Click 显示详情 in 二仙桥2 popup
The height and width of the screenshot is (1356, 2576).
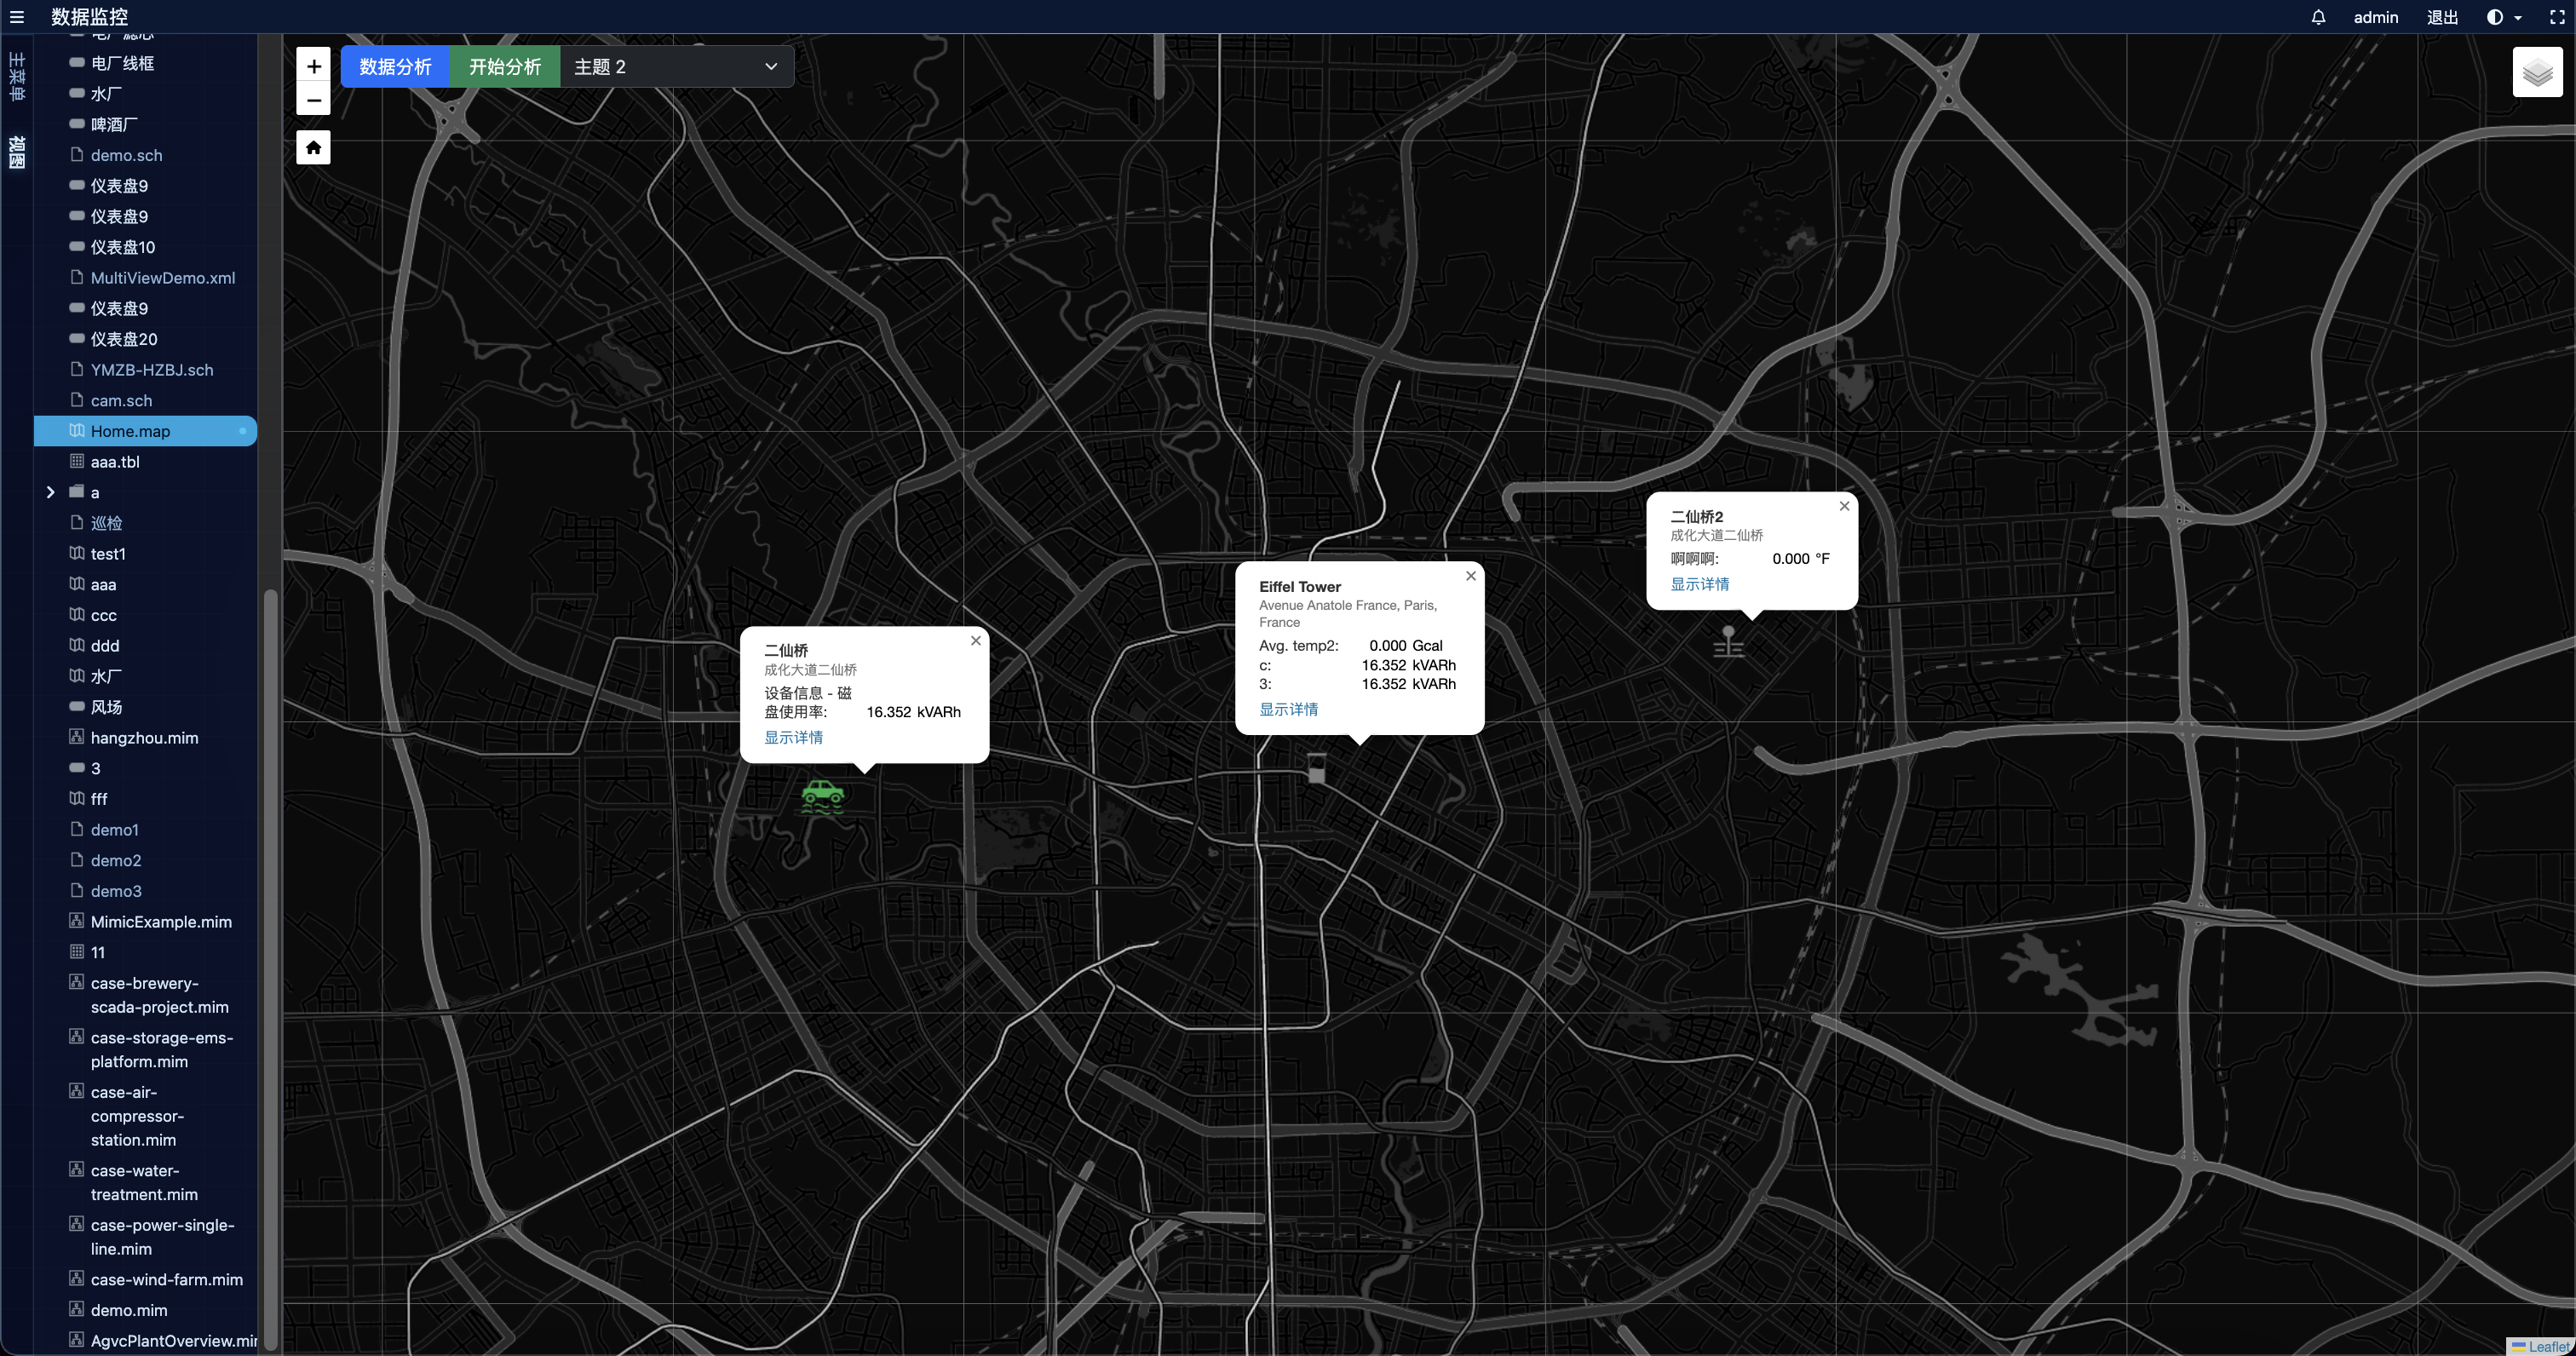click(1699, 584)
